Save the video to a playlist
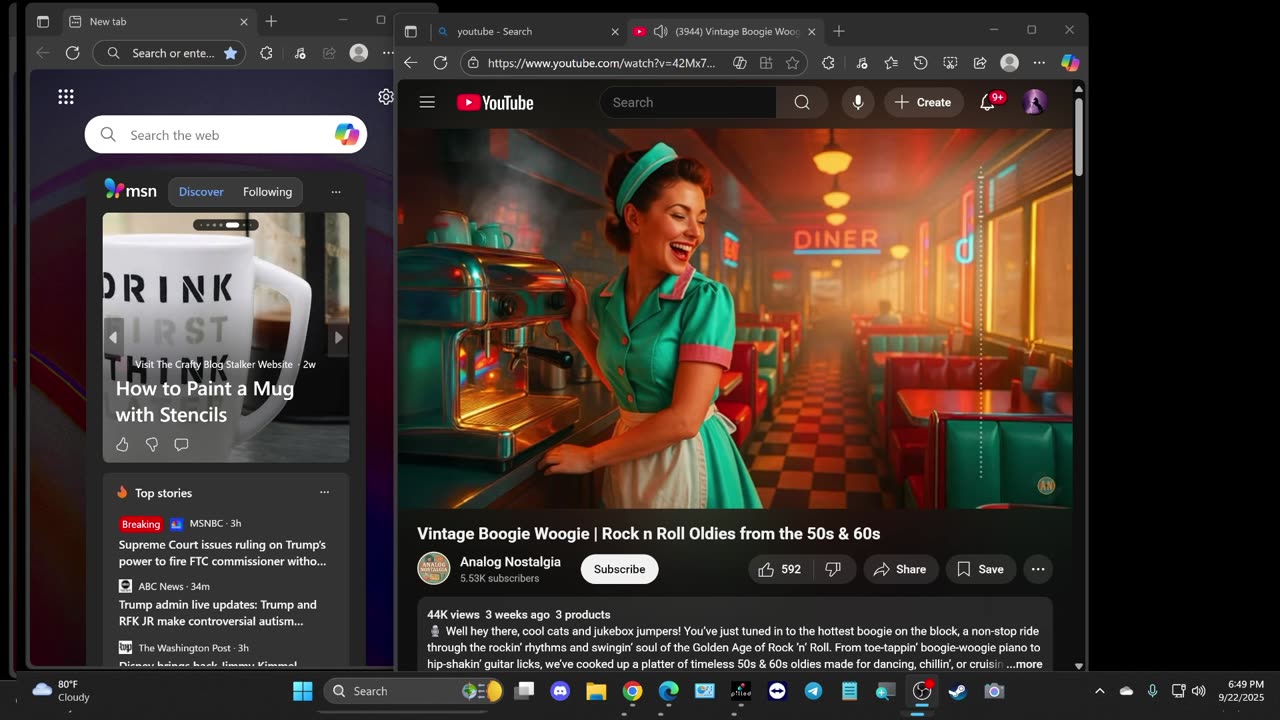Viewport: 1280px width, 720px height. tap(980, 569)
